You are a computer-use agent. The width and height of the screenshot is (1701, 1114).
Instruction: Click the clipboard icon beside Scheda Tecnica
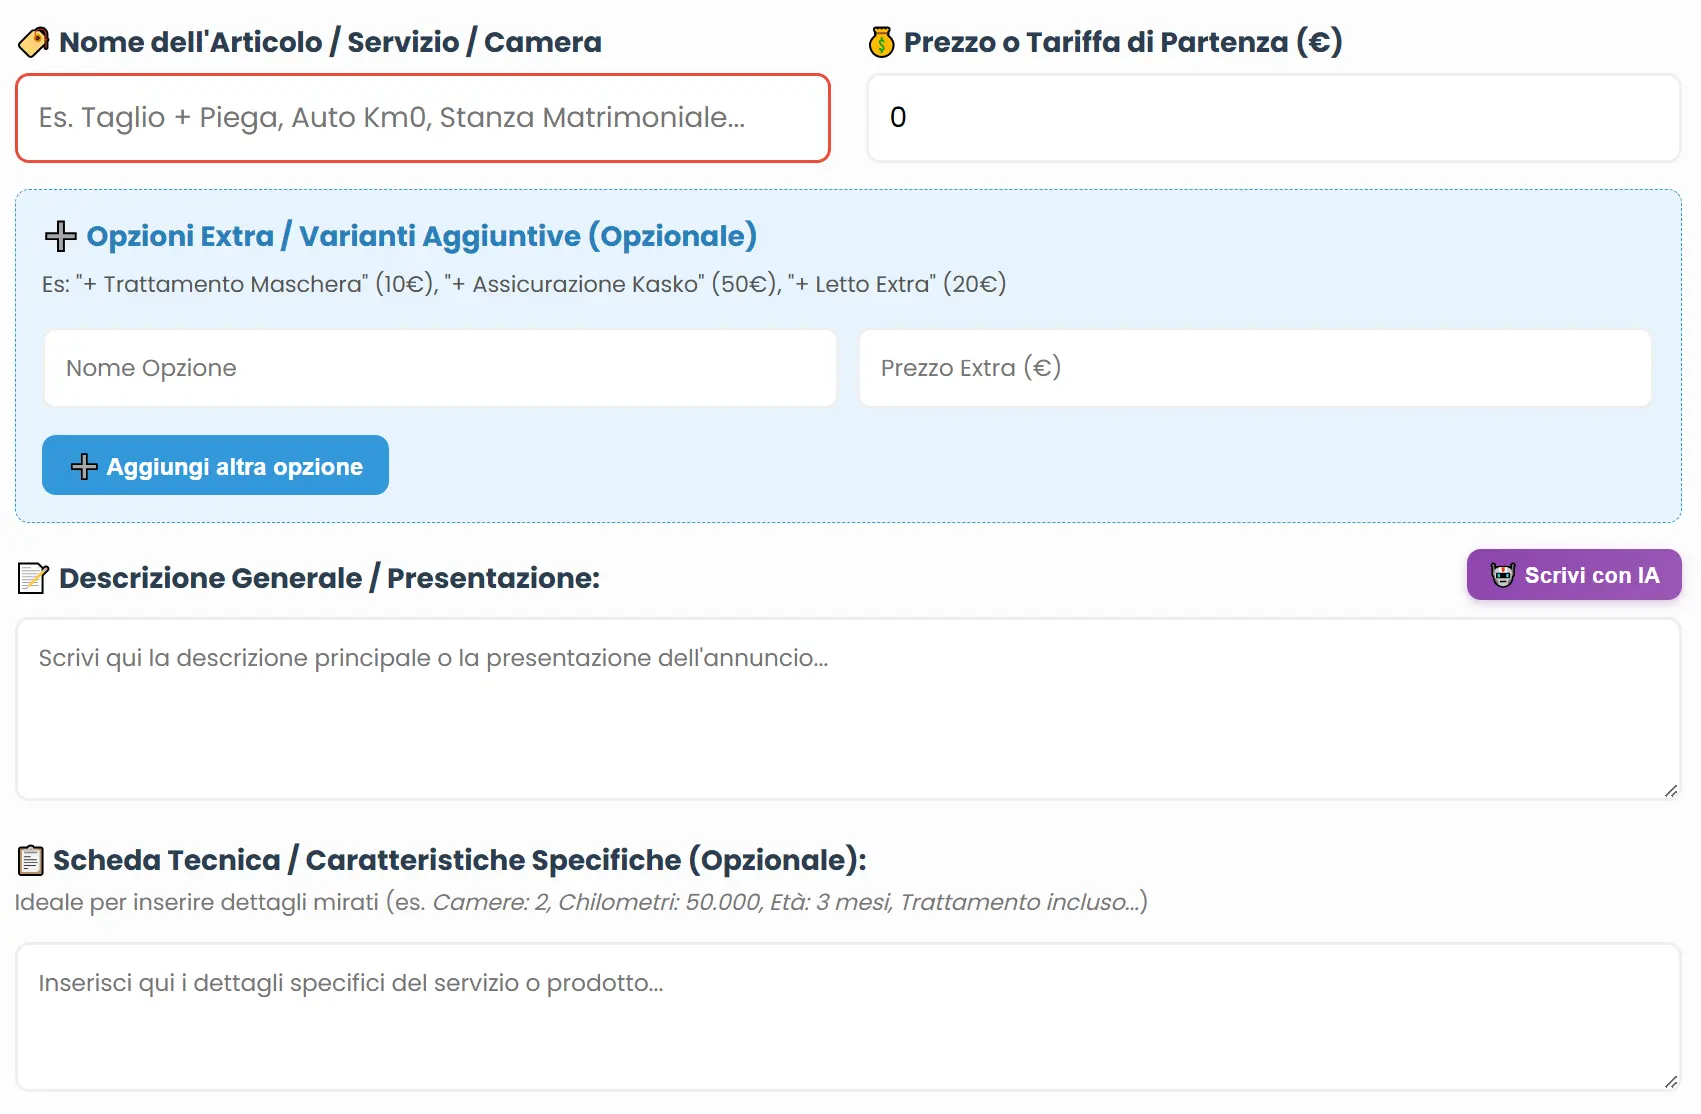coord(31,860)
